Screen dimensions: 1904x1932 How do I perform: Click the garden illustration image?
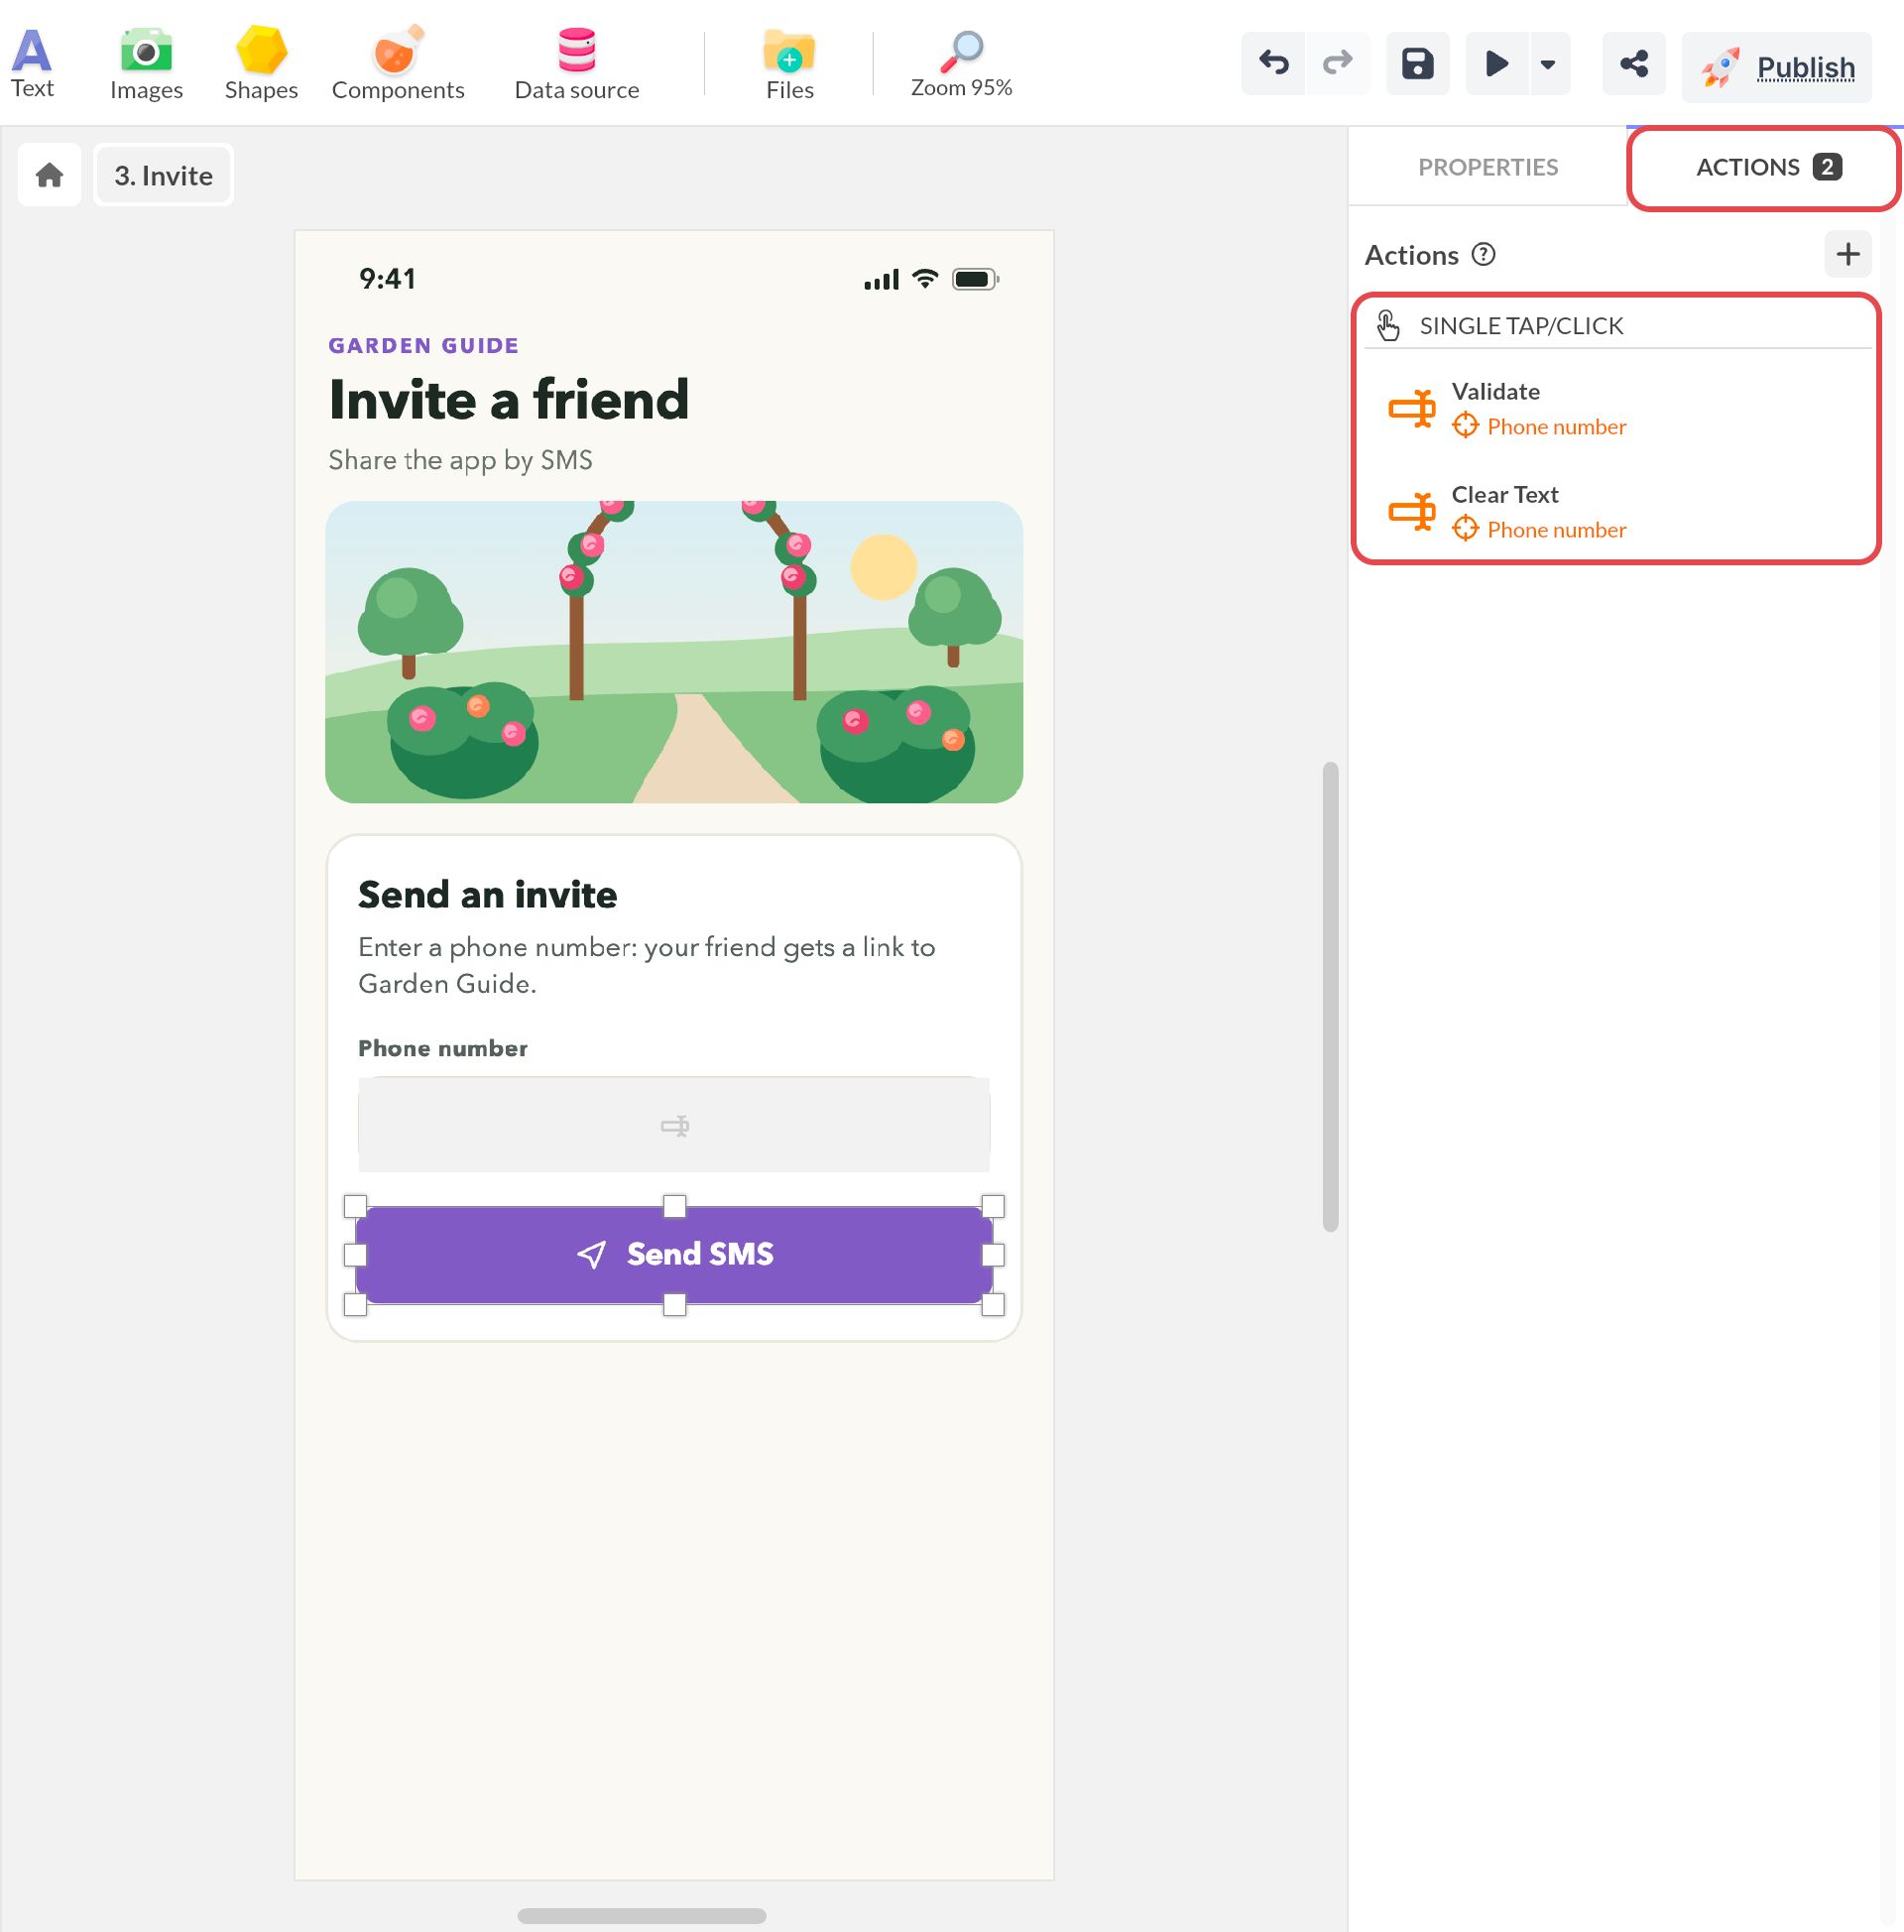point(674,652)
